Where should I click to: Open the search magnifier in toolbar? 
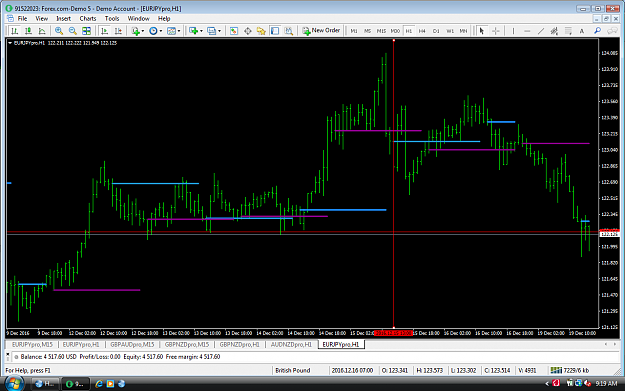point(597,31)
